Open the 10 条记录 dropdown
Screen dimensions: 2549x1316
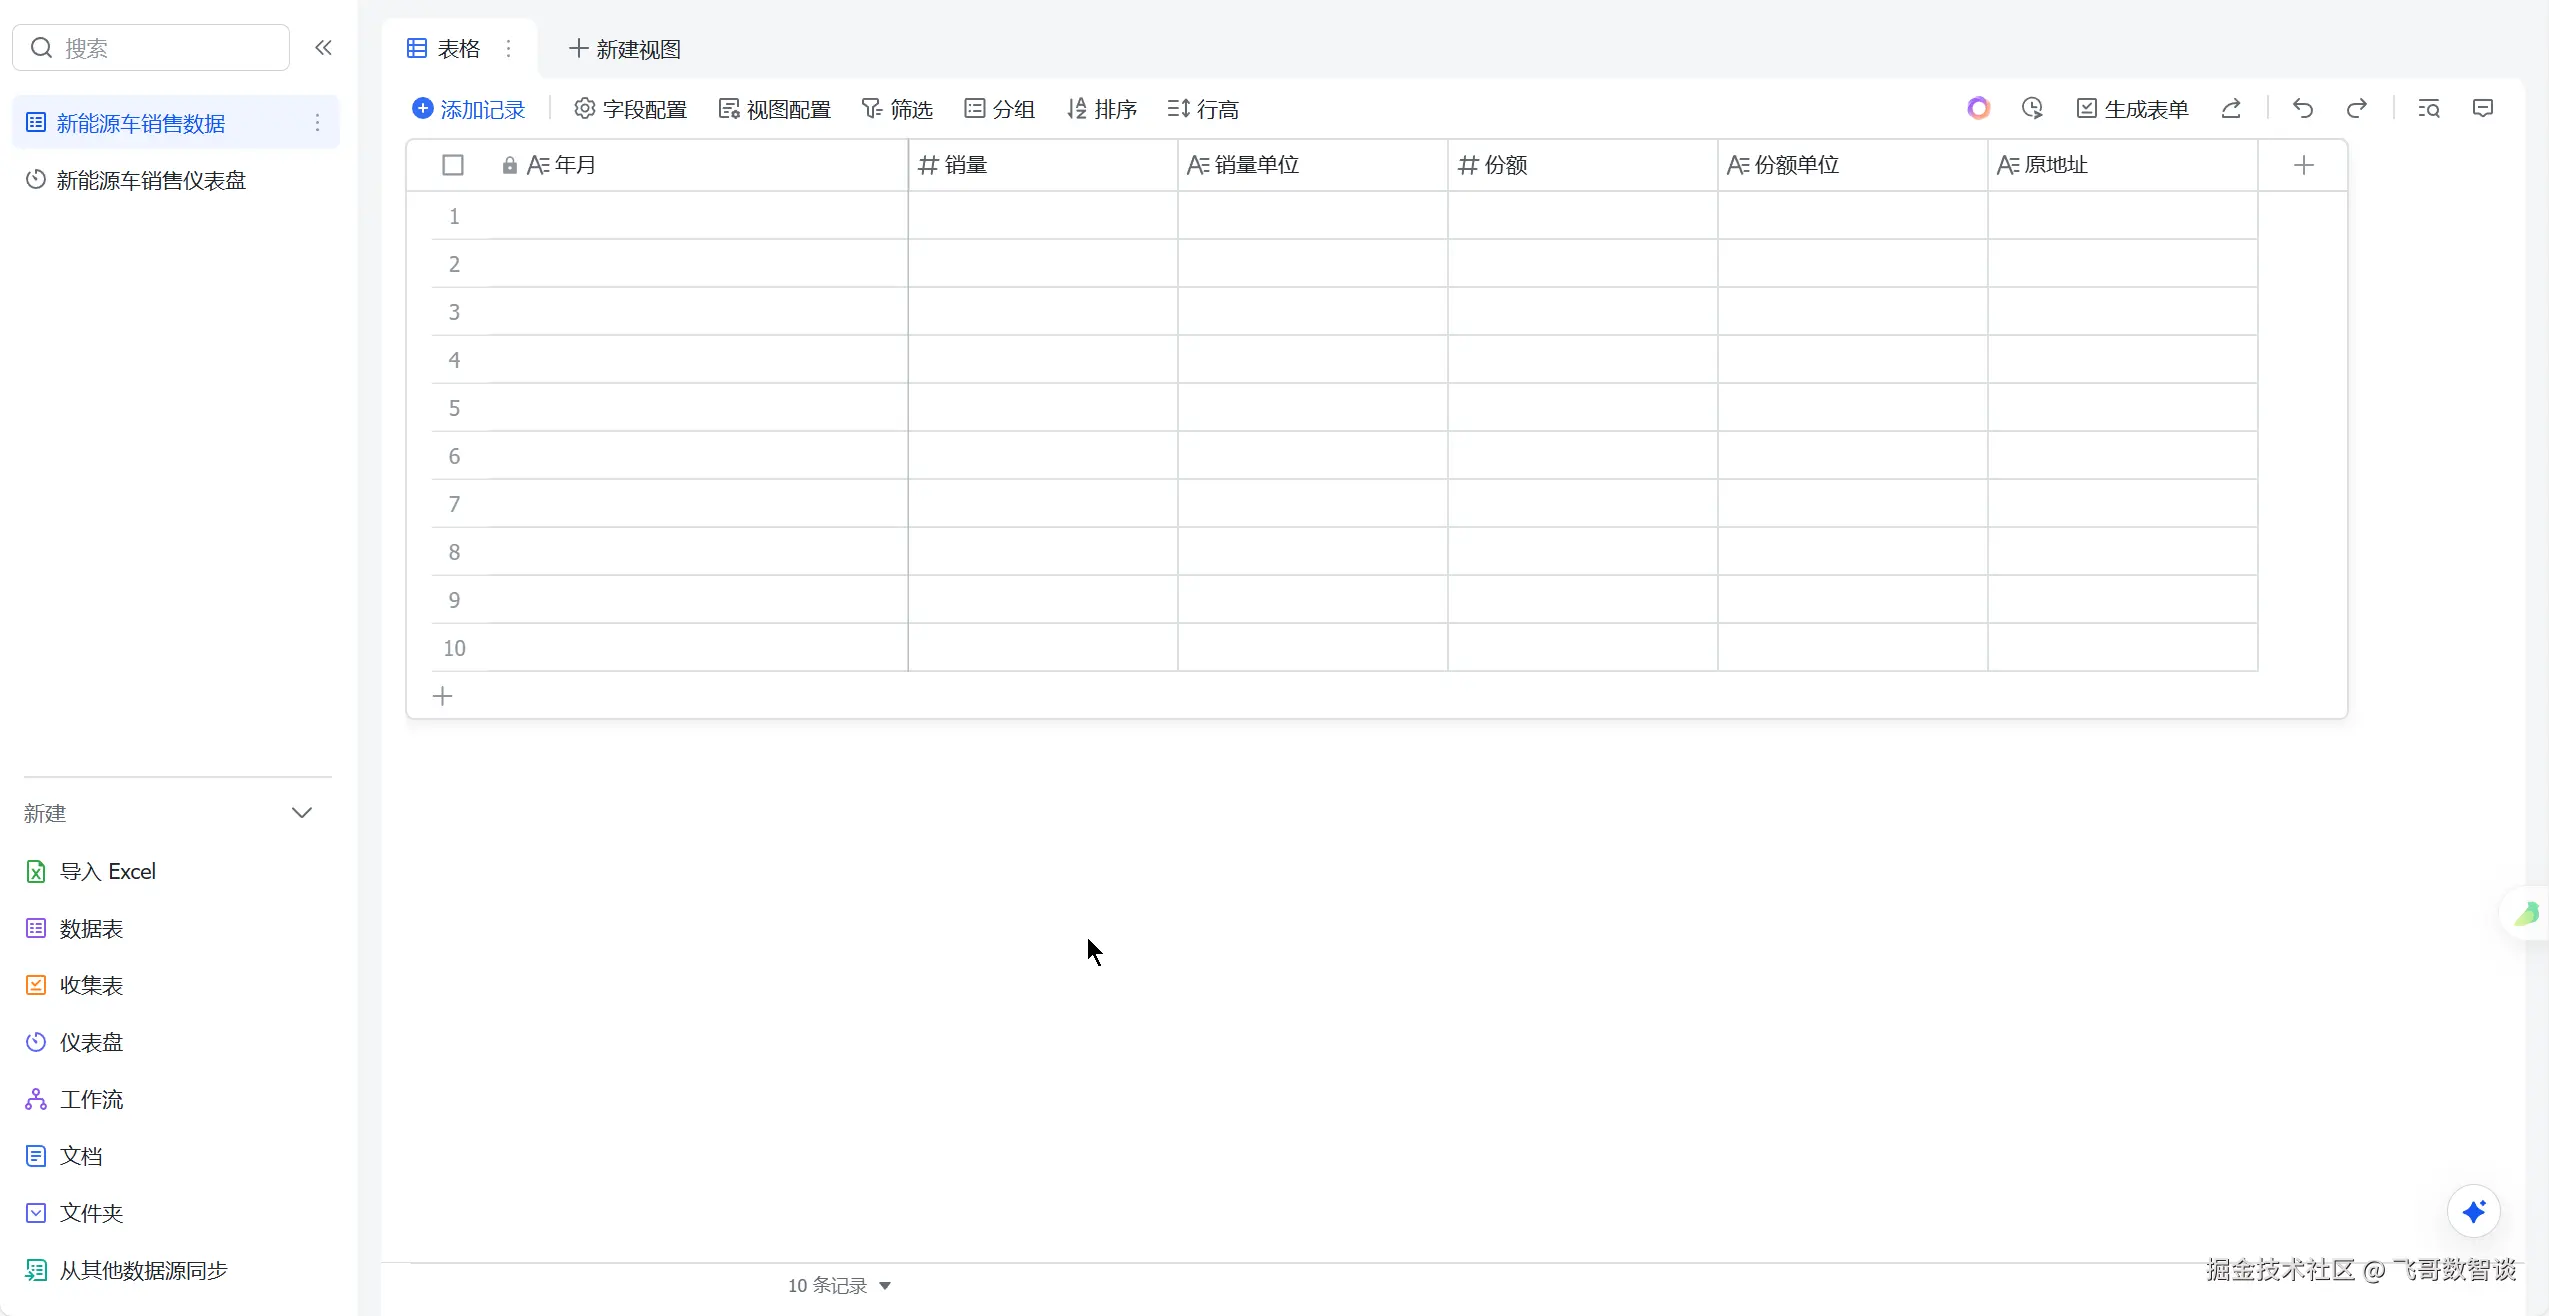pos(838,1285)
